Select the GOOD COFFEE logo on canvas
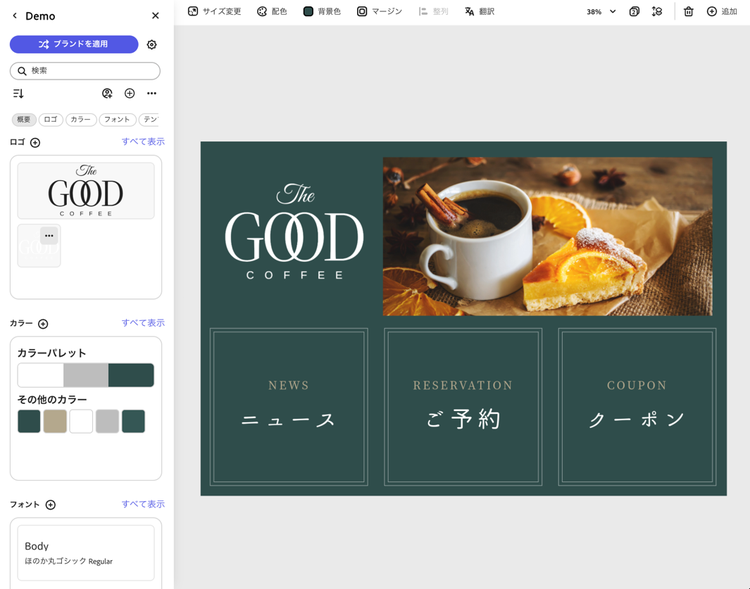Image resolution: width=750 pixels, height=589 pixels. (x=295, y=231)
